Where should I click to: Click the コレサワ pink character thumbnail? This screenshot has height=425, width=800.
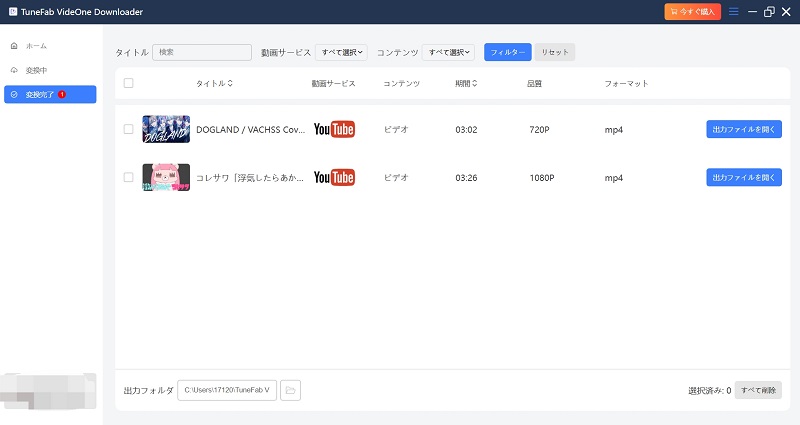(166, 177)
